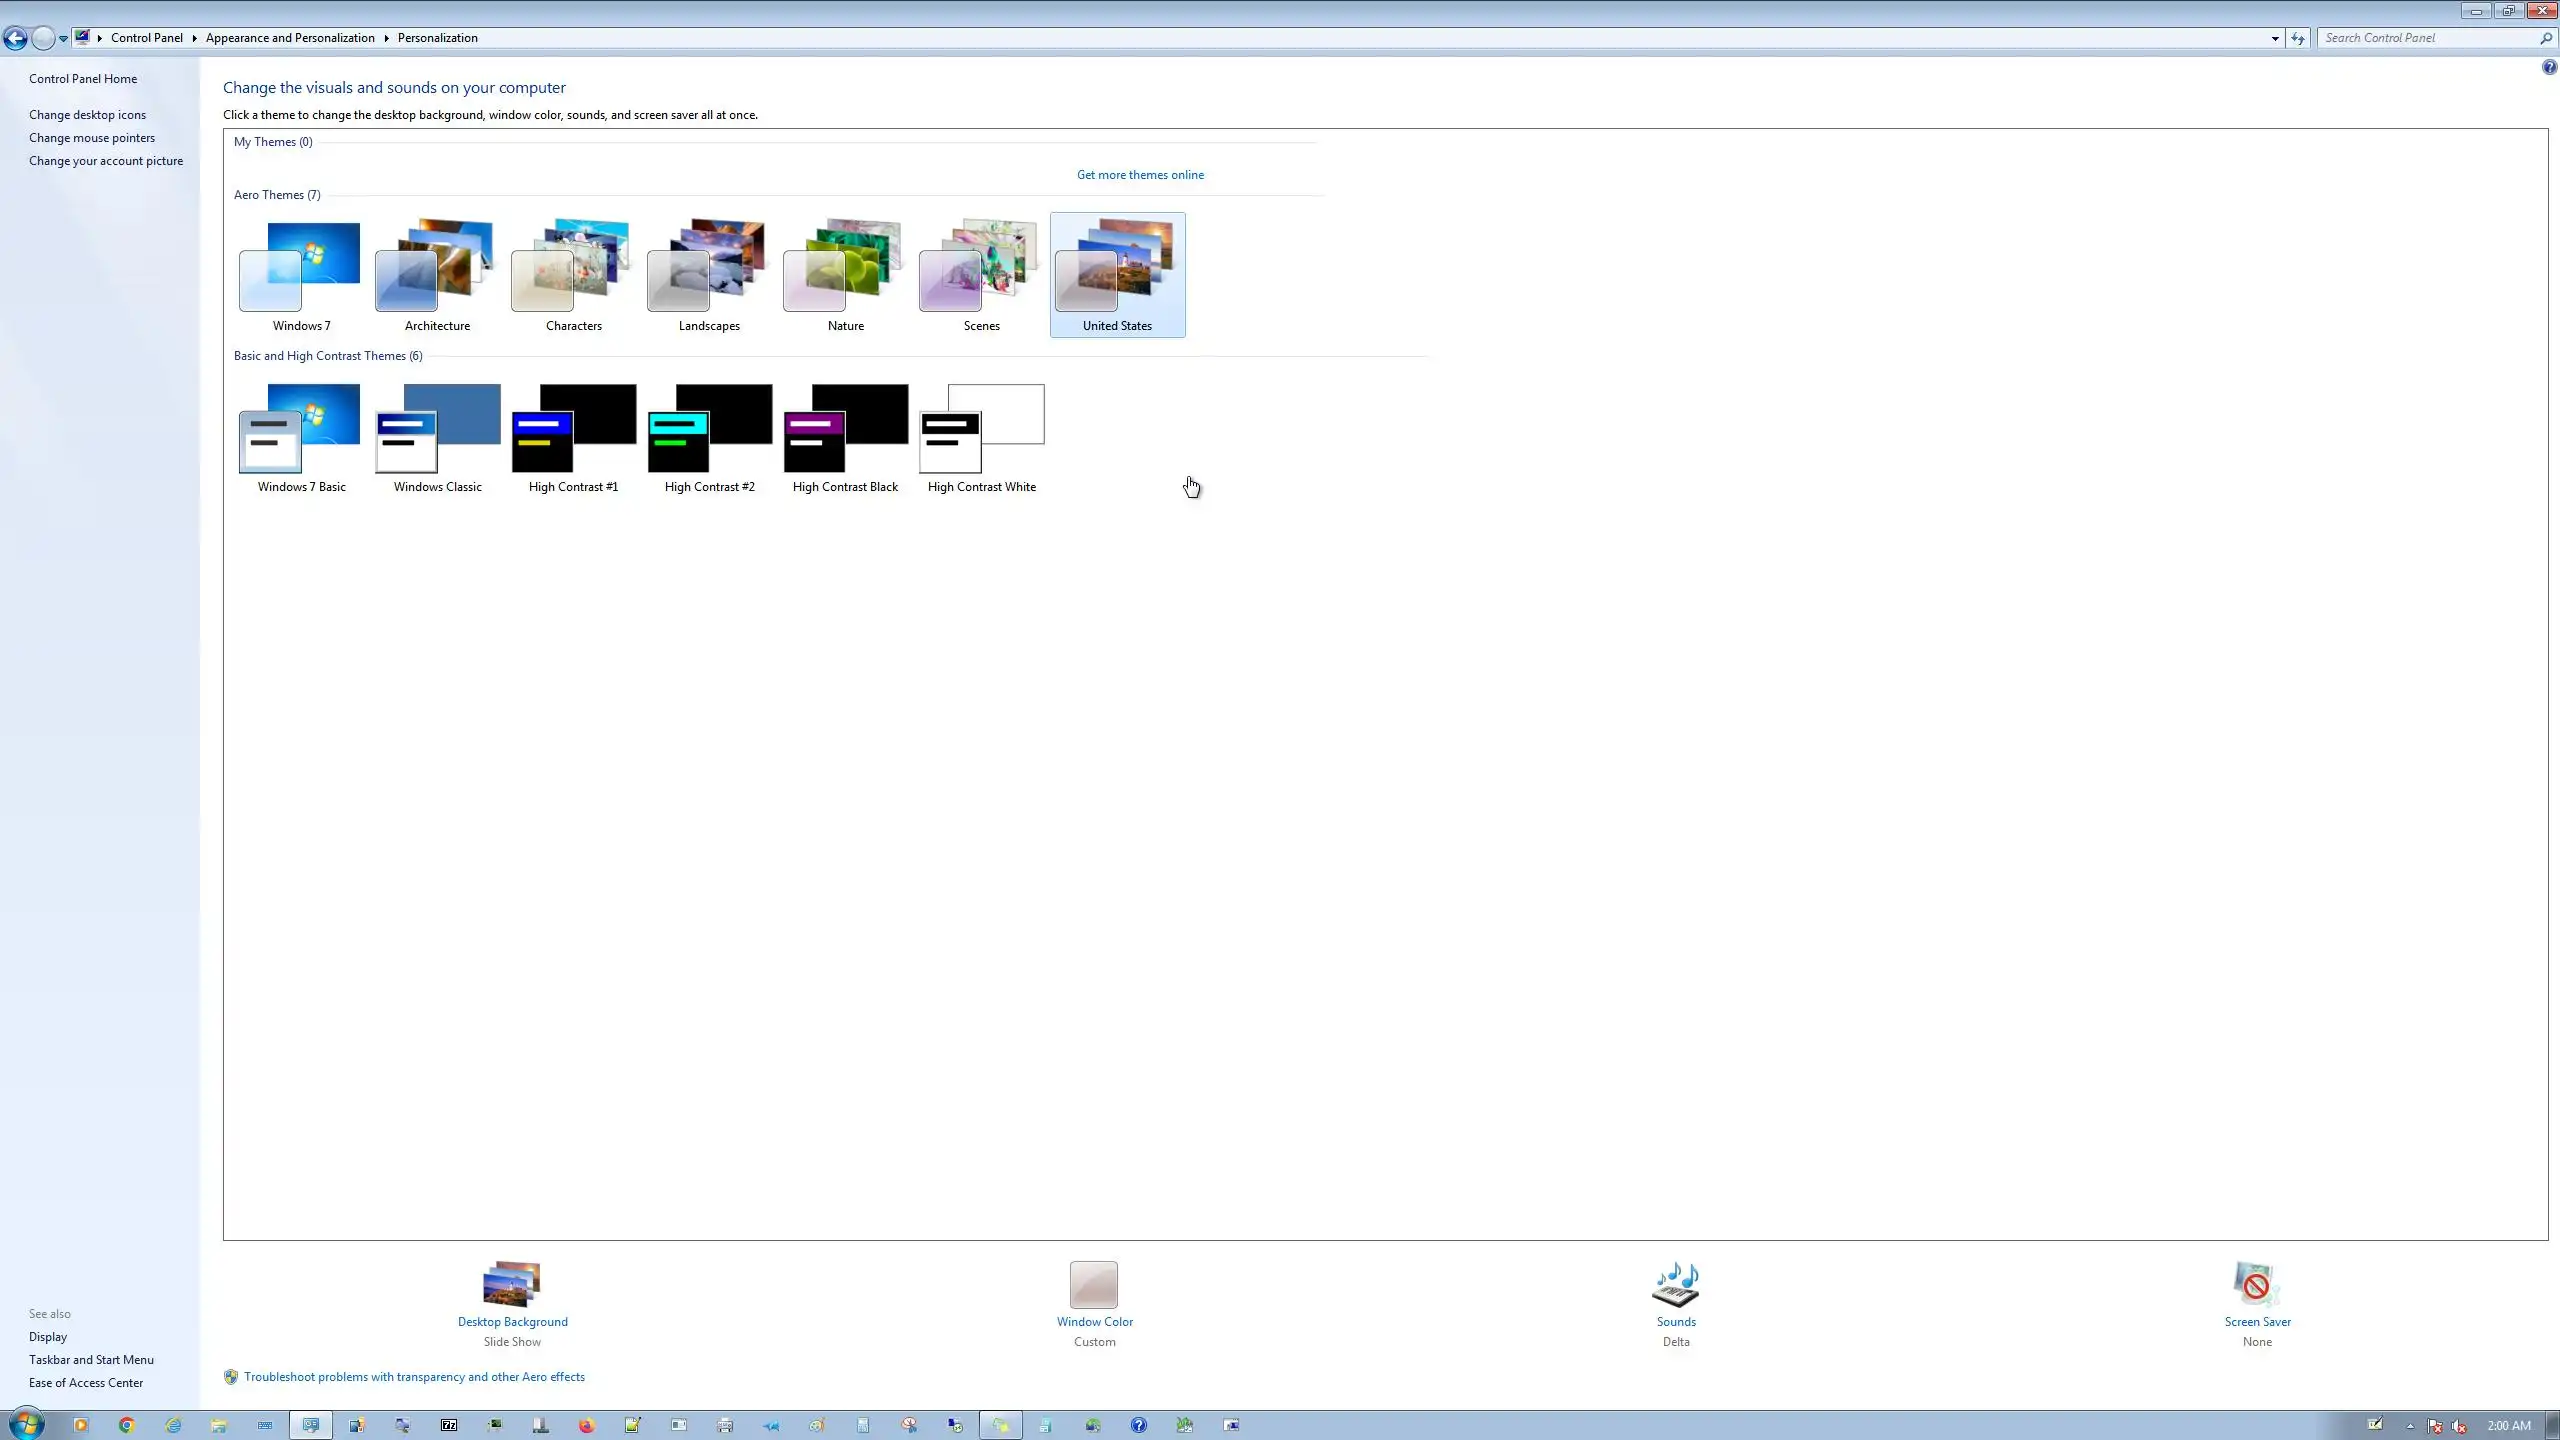Click the Help question mark icon
2560x1440 pixels.
click(x=2549, y=67)
